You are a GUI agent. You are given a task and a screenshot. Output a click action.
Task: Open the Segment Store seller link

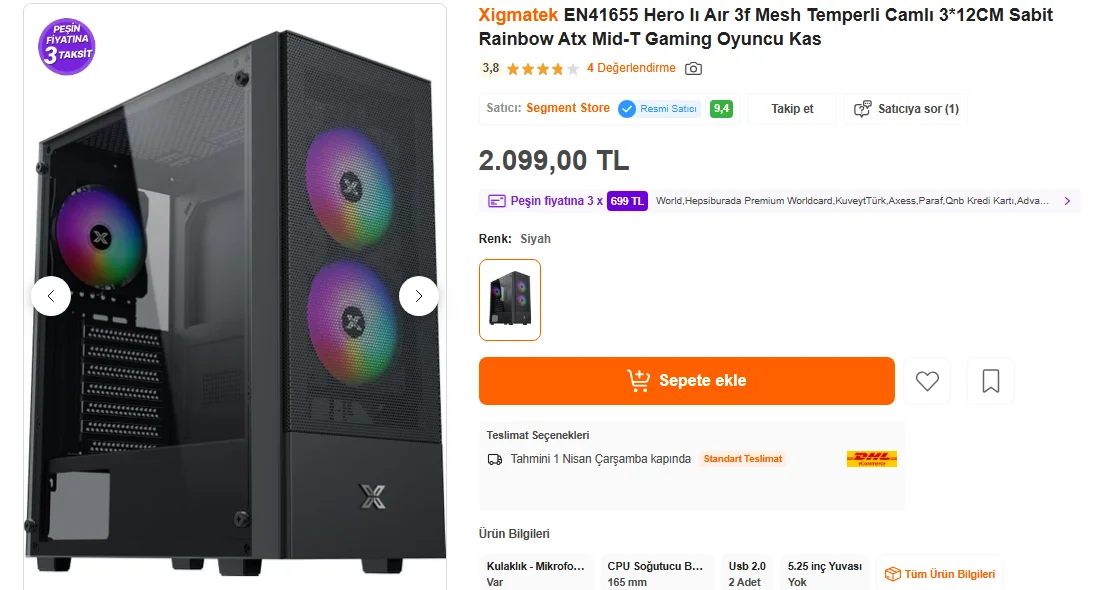click(x=568, y=108)
